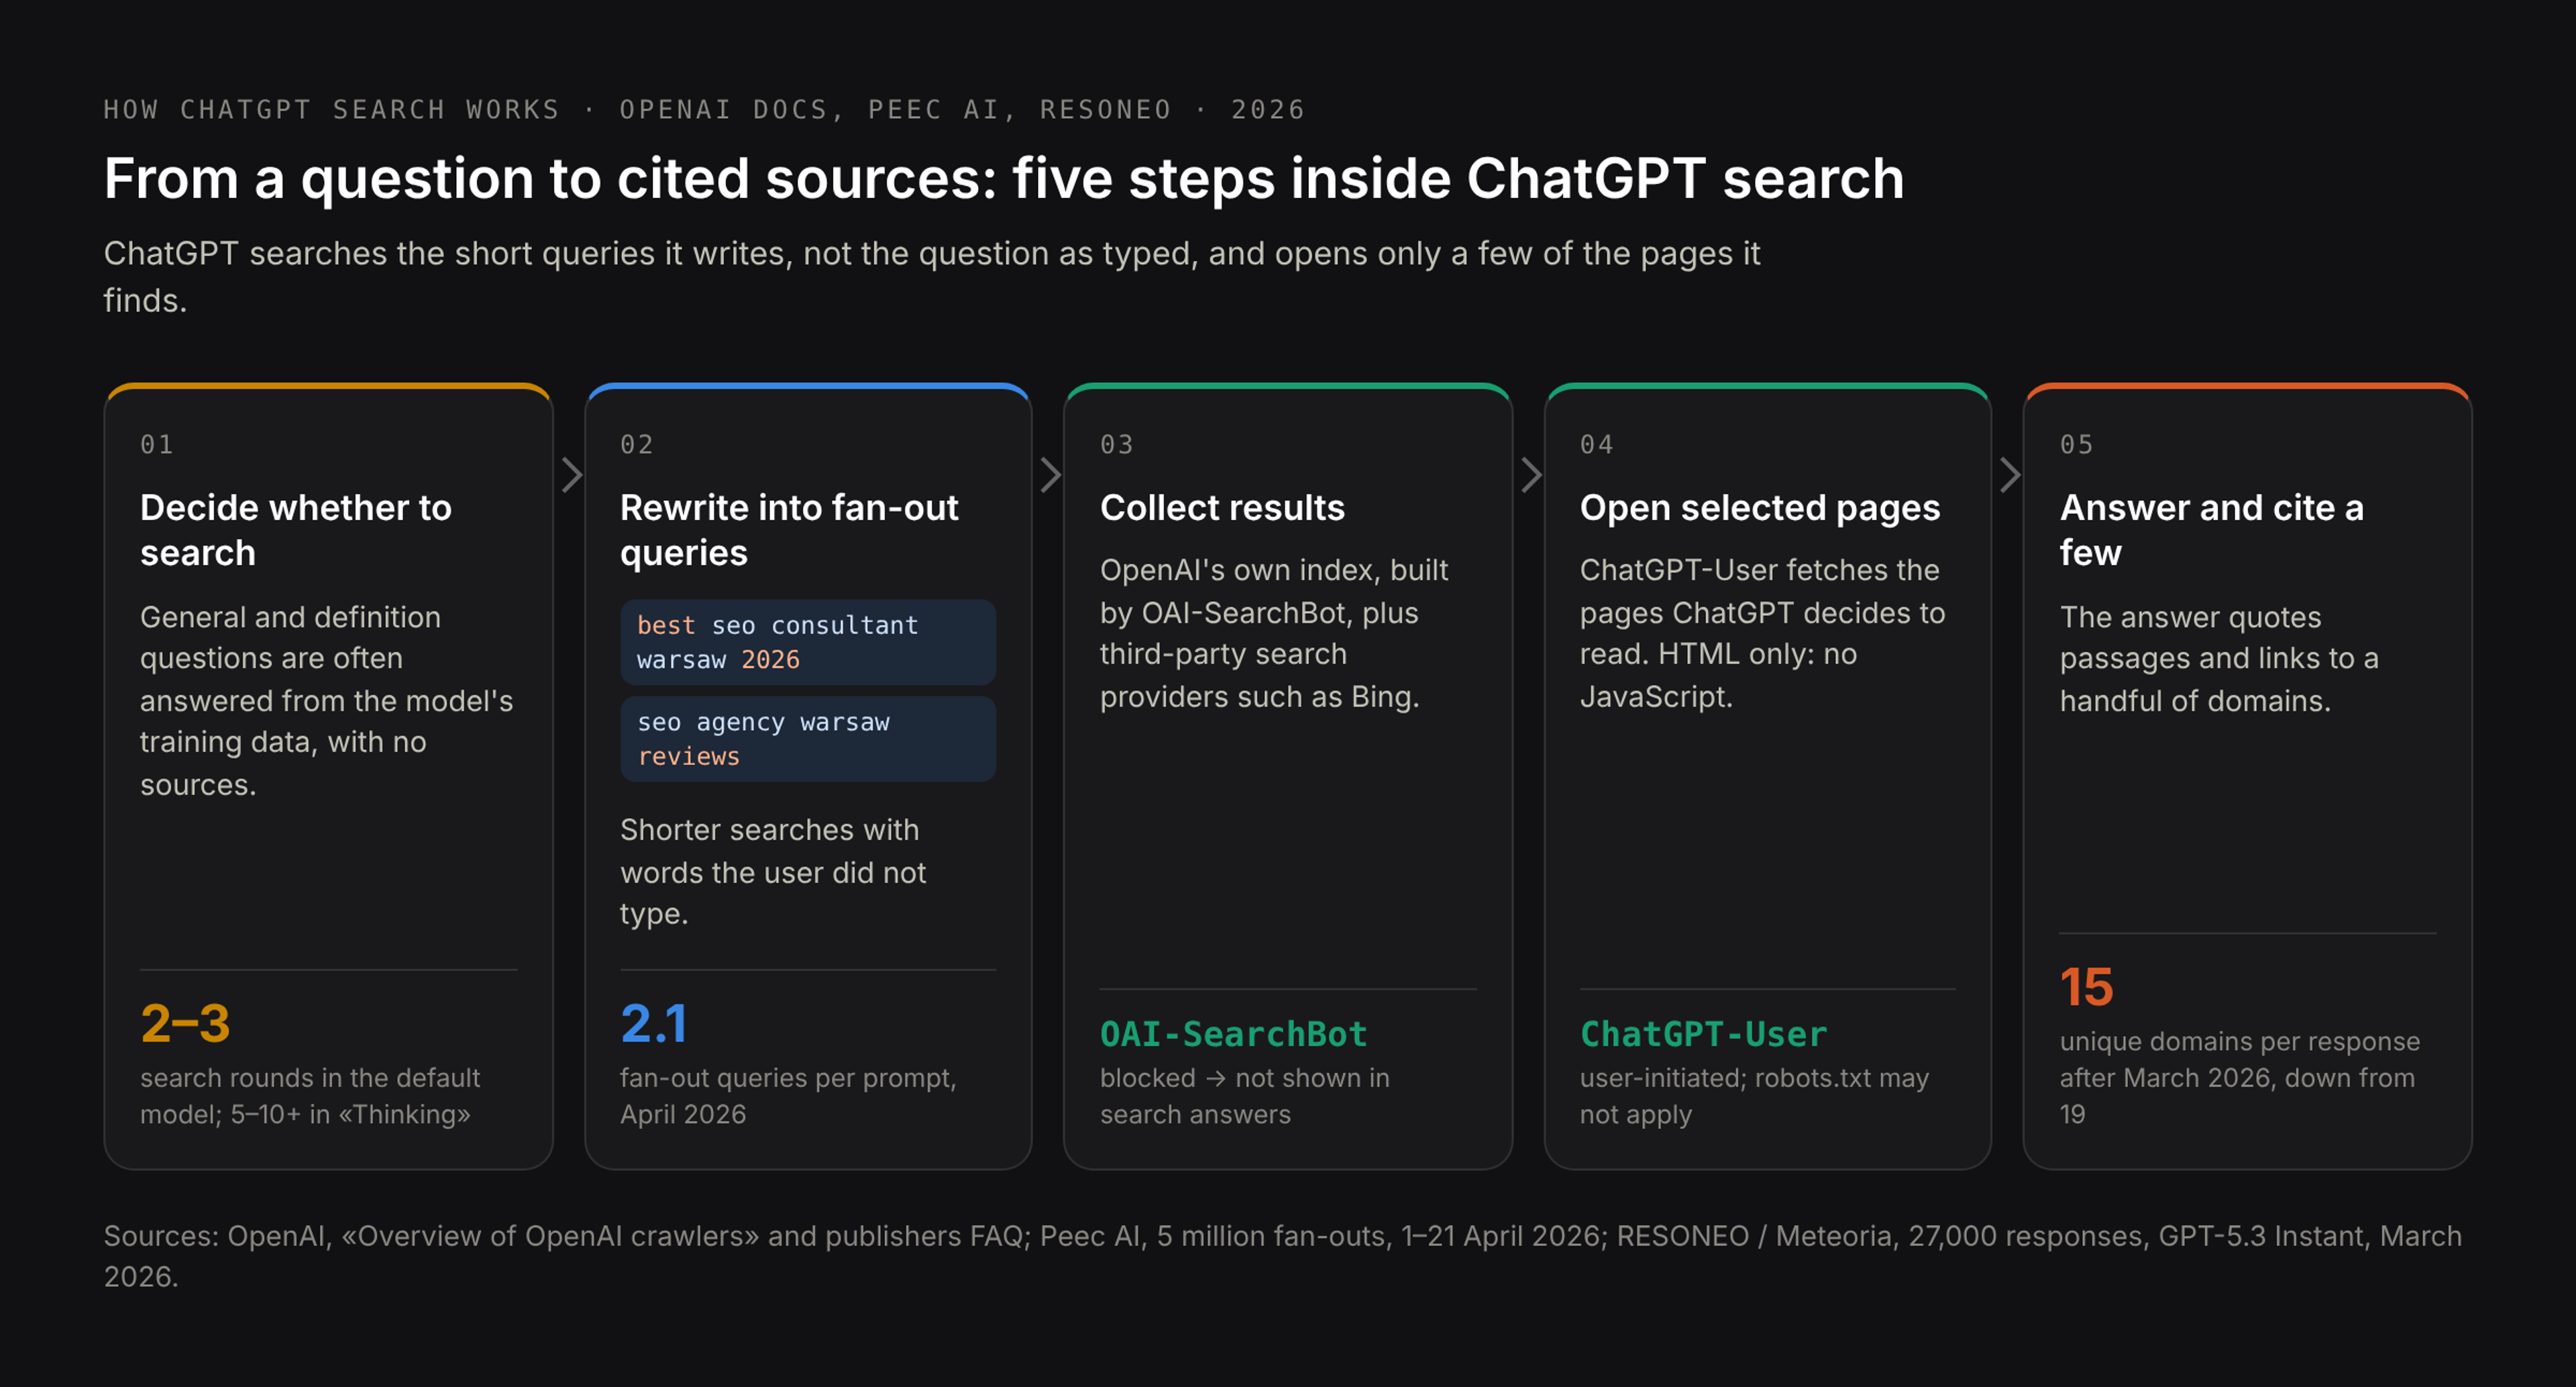The width and height of the screenshot is (2576, 1387).
Task: Click the main title 'From a question to cited sources'
Action: [1004, 178]
